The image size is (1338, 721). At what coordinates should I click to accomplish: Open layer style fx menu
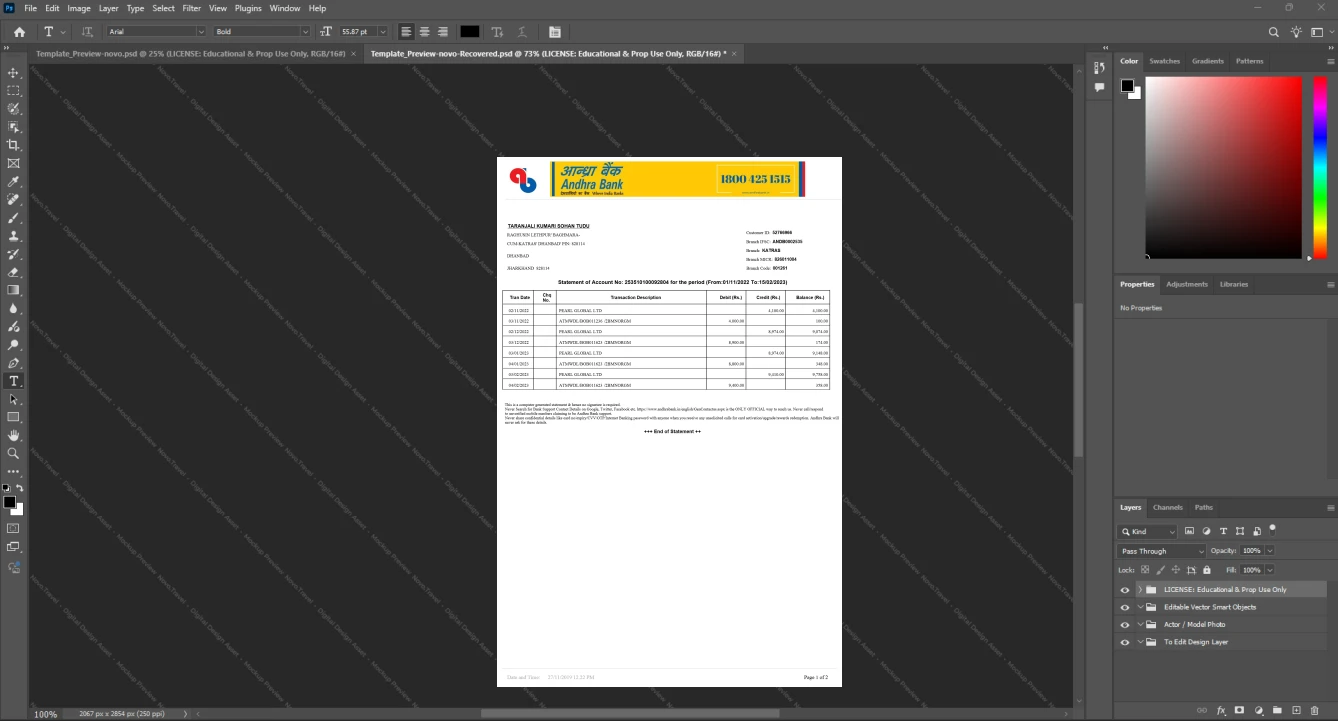tap(1221, 710)
